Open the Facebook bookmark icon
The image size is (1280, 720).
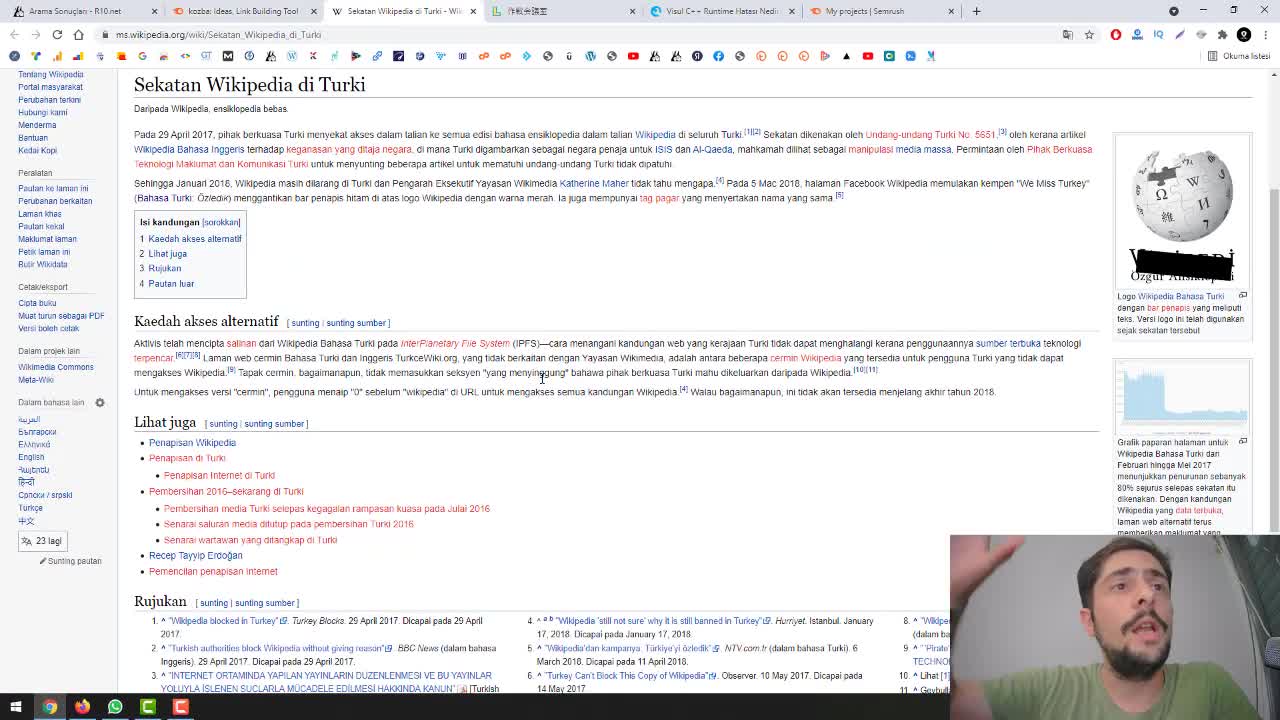(x=718, y=56)
